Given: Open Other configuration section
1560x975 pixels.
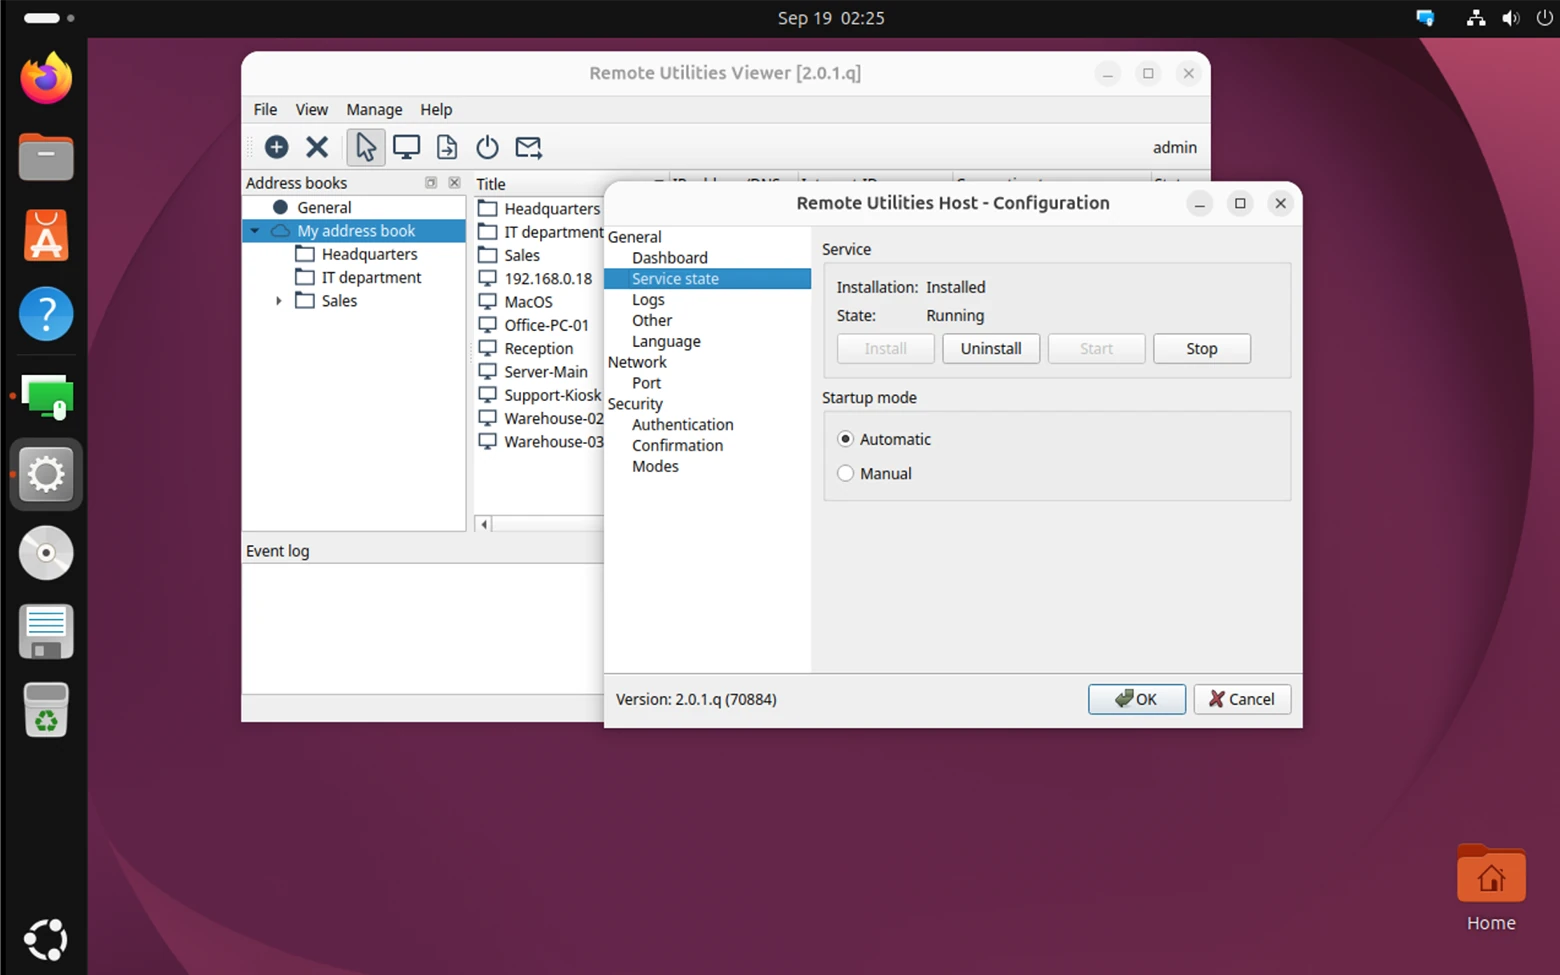Looking at the screenshot, I should 651,320.
